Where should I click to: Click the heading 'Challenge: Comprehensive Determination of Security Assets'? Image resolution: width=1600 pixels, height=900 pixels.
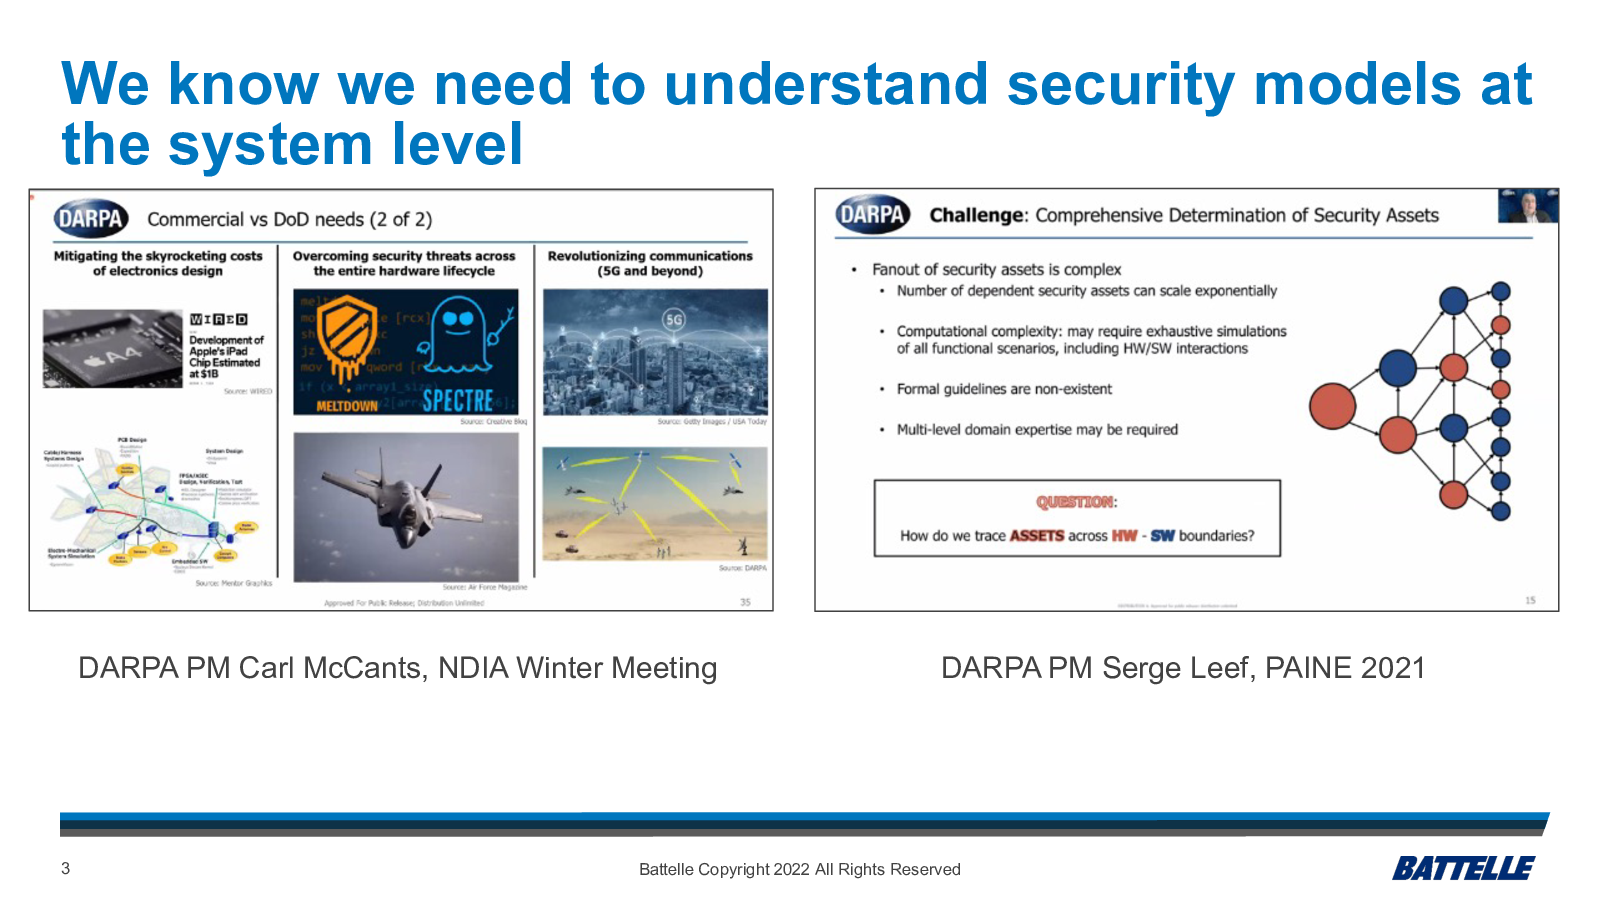[x=1184, y=215]
